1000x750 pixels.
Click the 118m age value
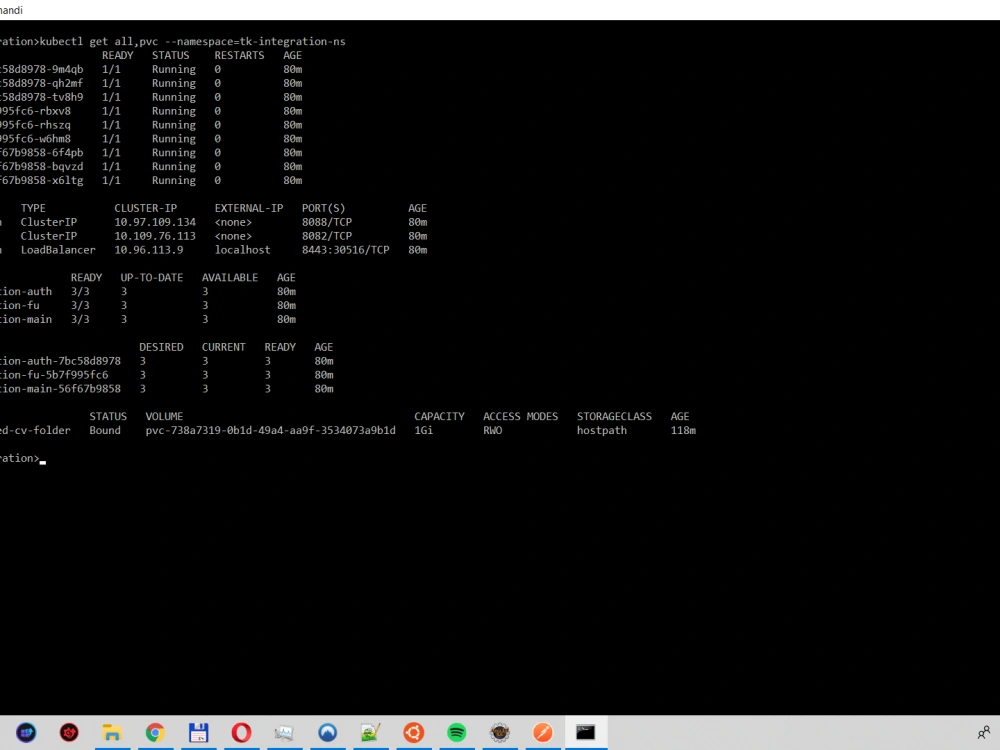click(x=683, y=430)
